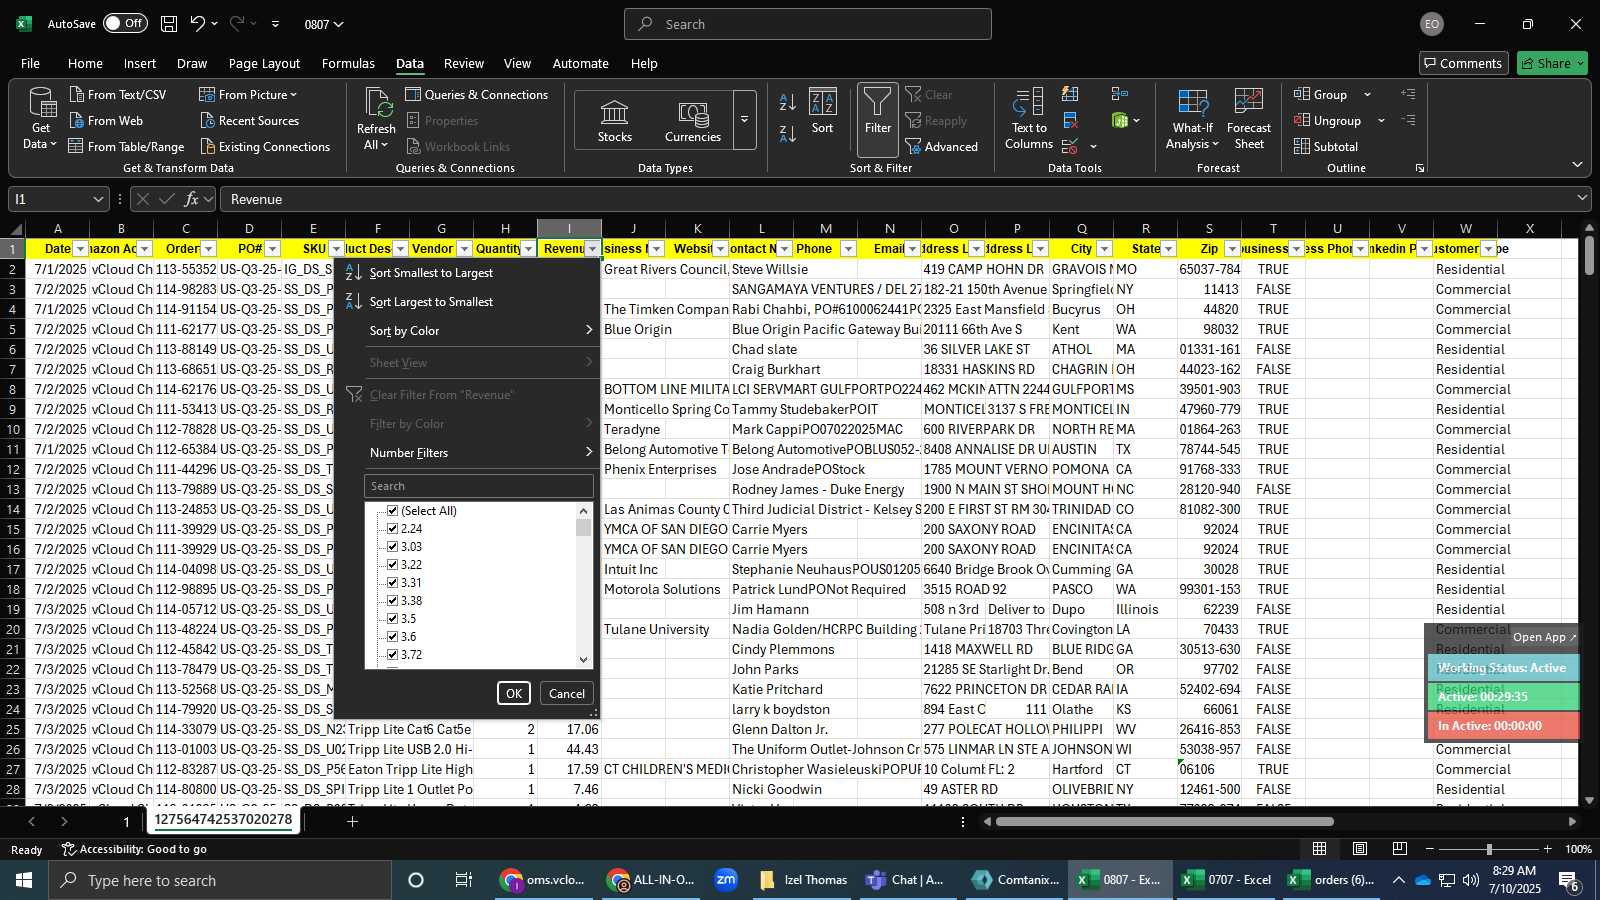The height and width of the screenshot is (900, 1600).
Task: Import From Table/Range
Action: 126,146
